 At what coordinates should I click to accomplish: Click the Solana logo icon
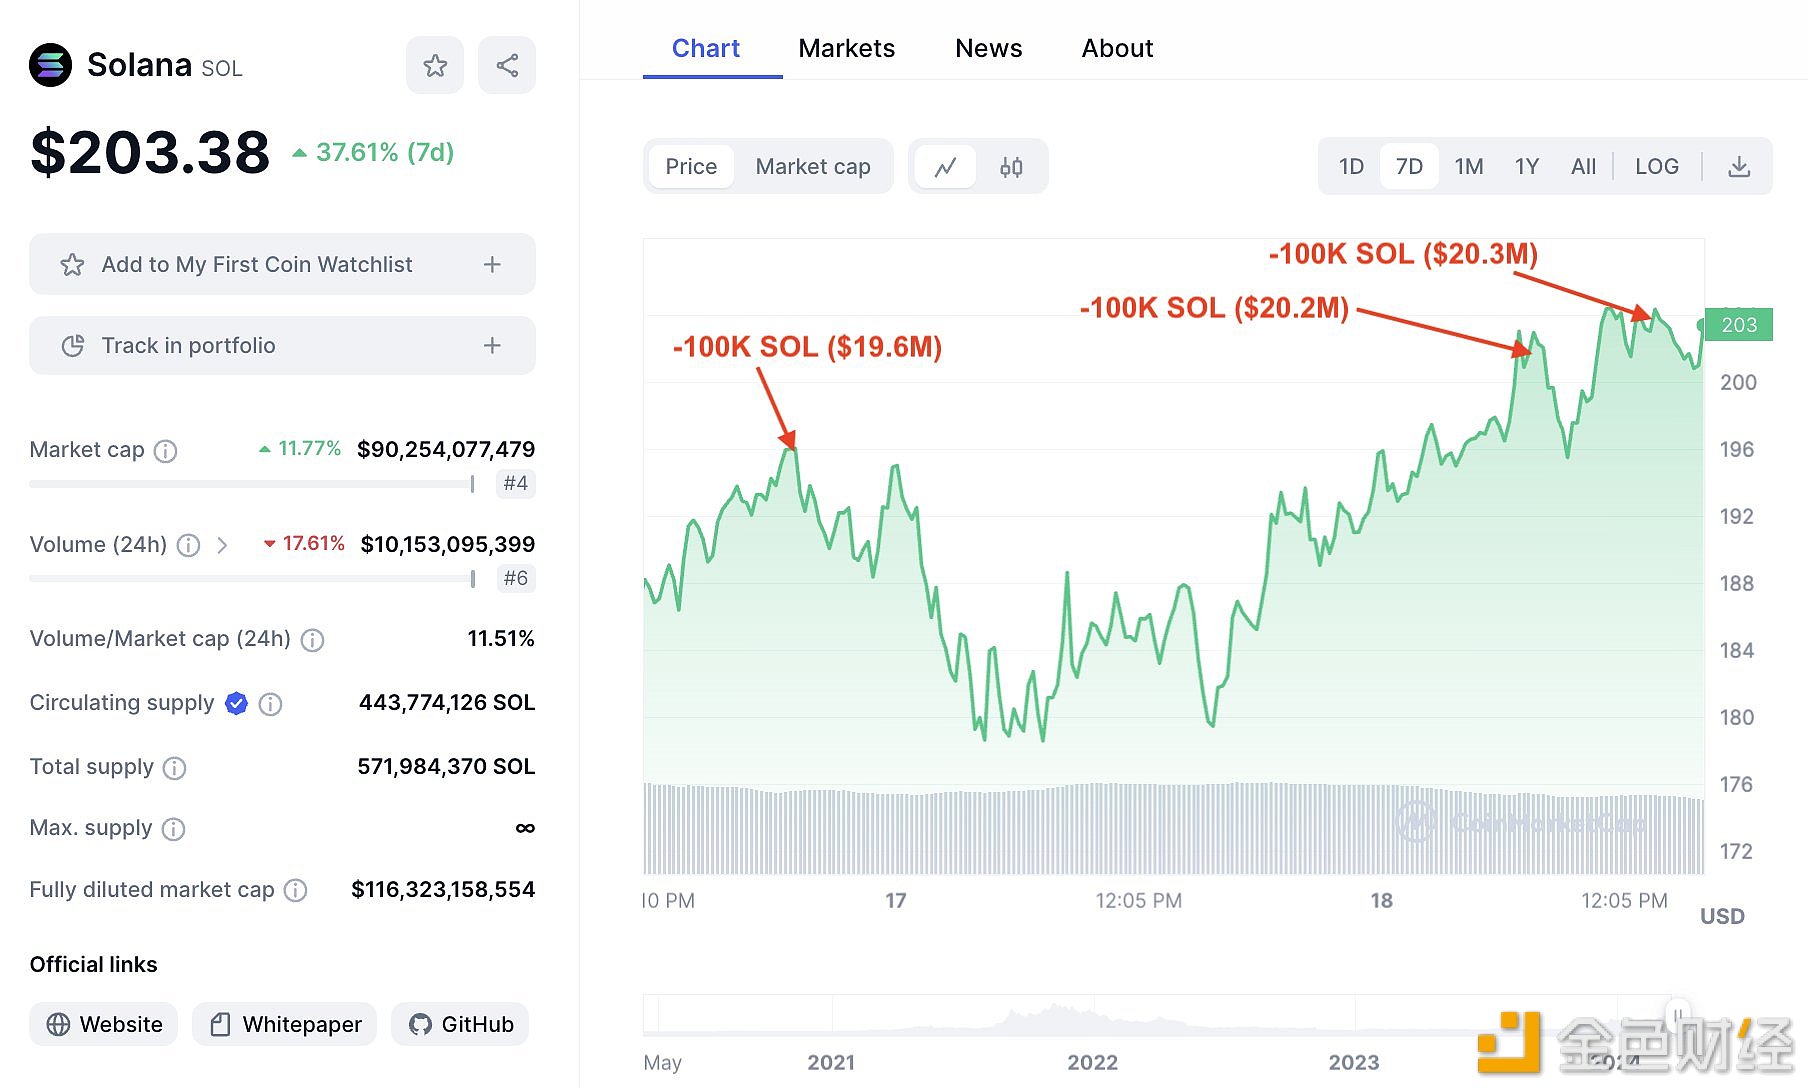(x=50, y=65)
